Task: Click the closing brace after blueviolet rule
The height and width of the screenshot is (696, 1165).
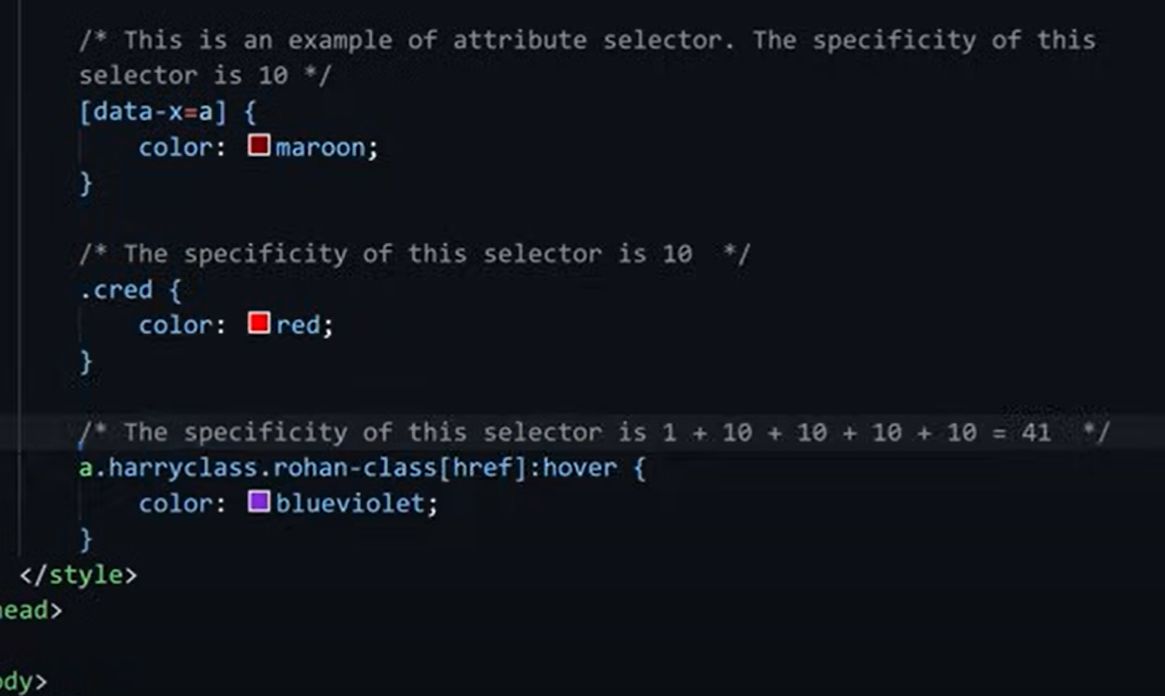Action: click(x=86, y=539)
